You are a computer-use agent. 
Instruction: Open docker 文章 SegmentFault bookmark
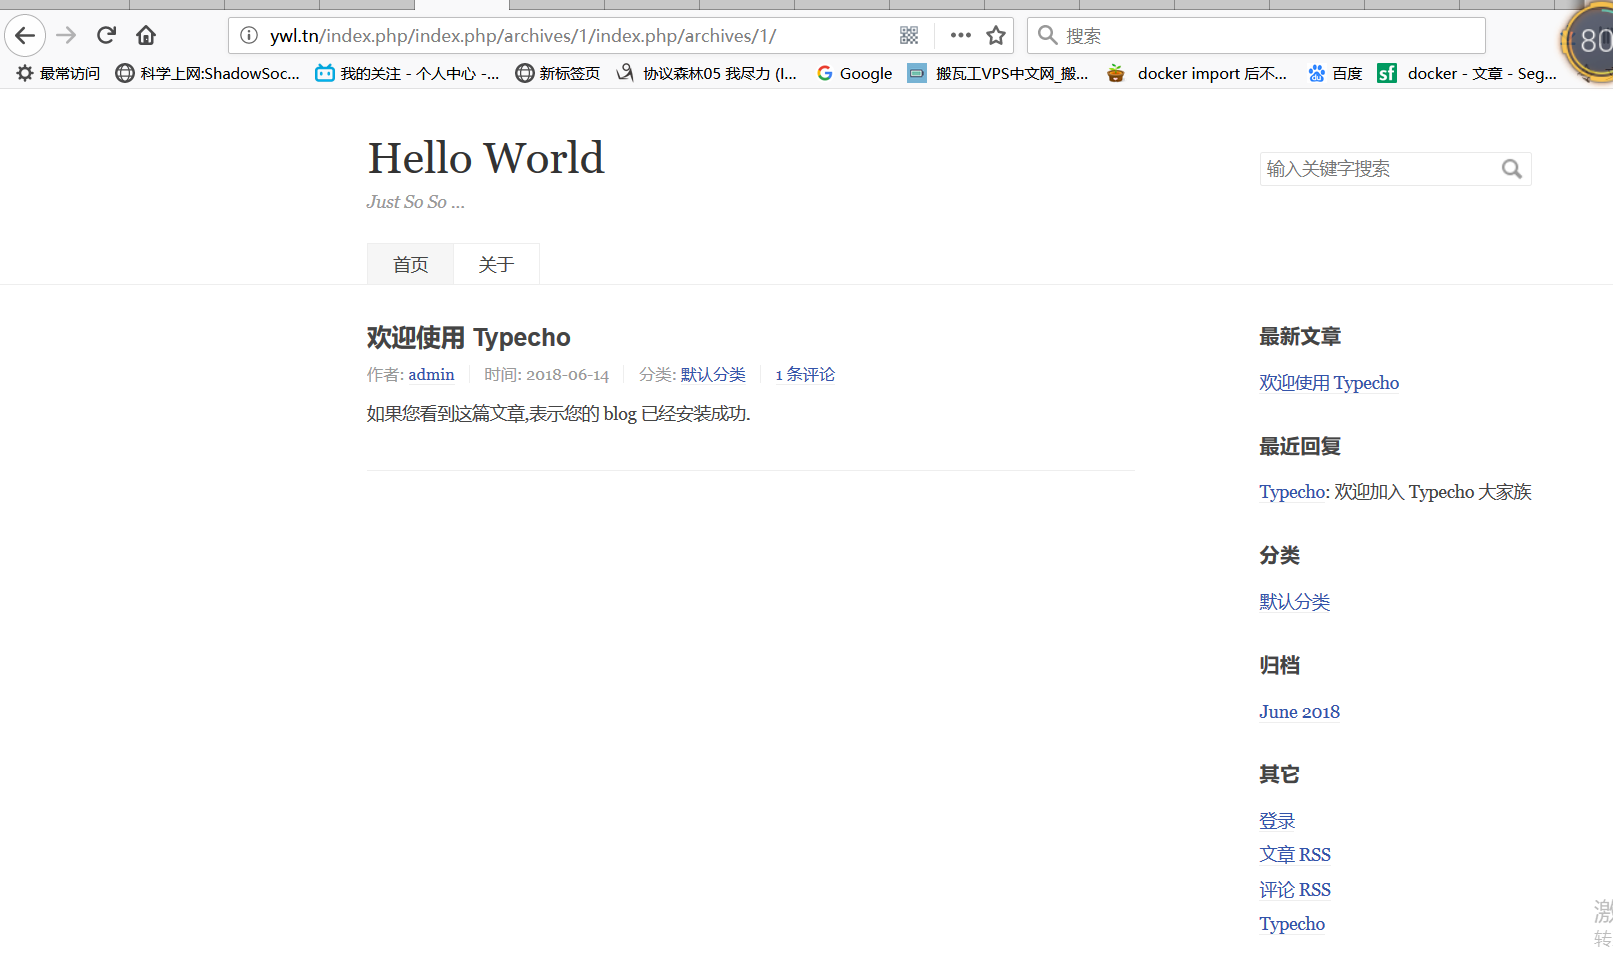[x=1467, y=73]
